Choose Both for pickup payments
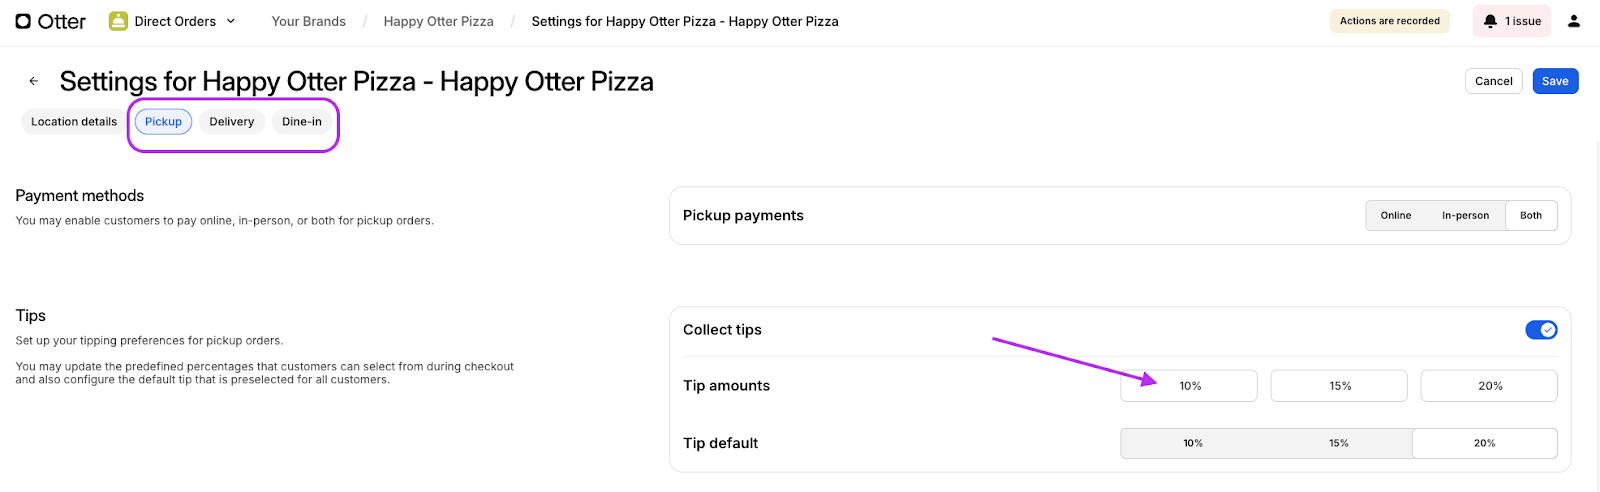This screenshot has width=1600, height=492. click(1531, 215)
